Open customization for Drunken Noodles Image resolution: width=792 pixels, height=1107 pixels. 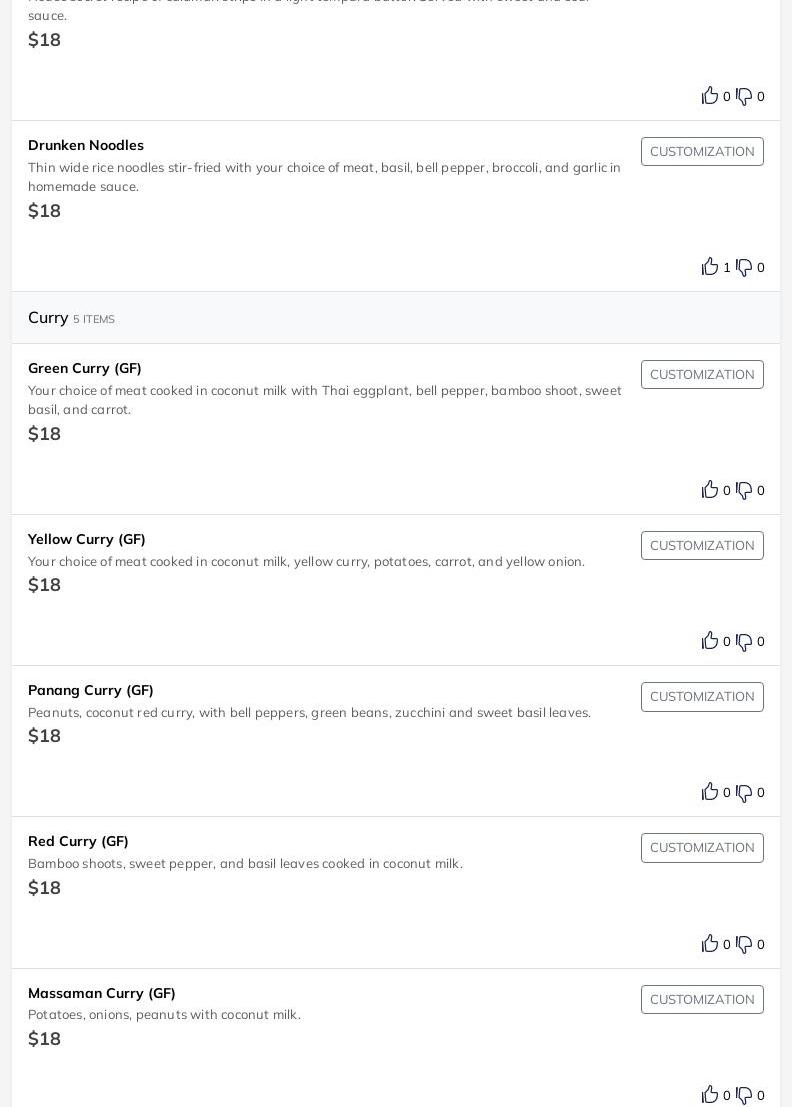click(702, 152)
